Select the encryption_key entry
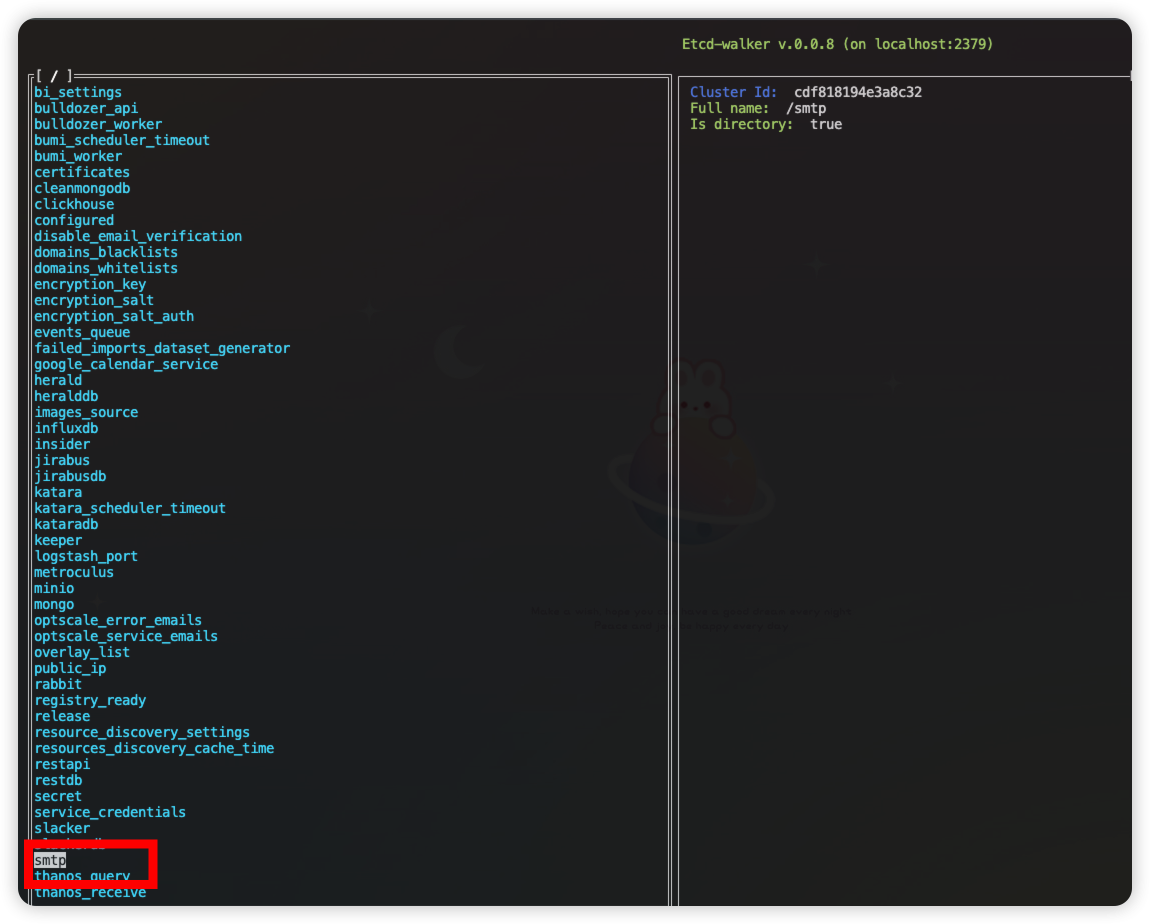Screen dimensions: 1150x924 (89, 285)
